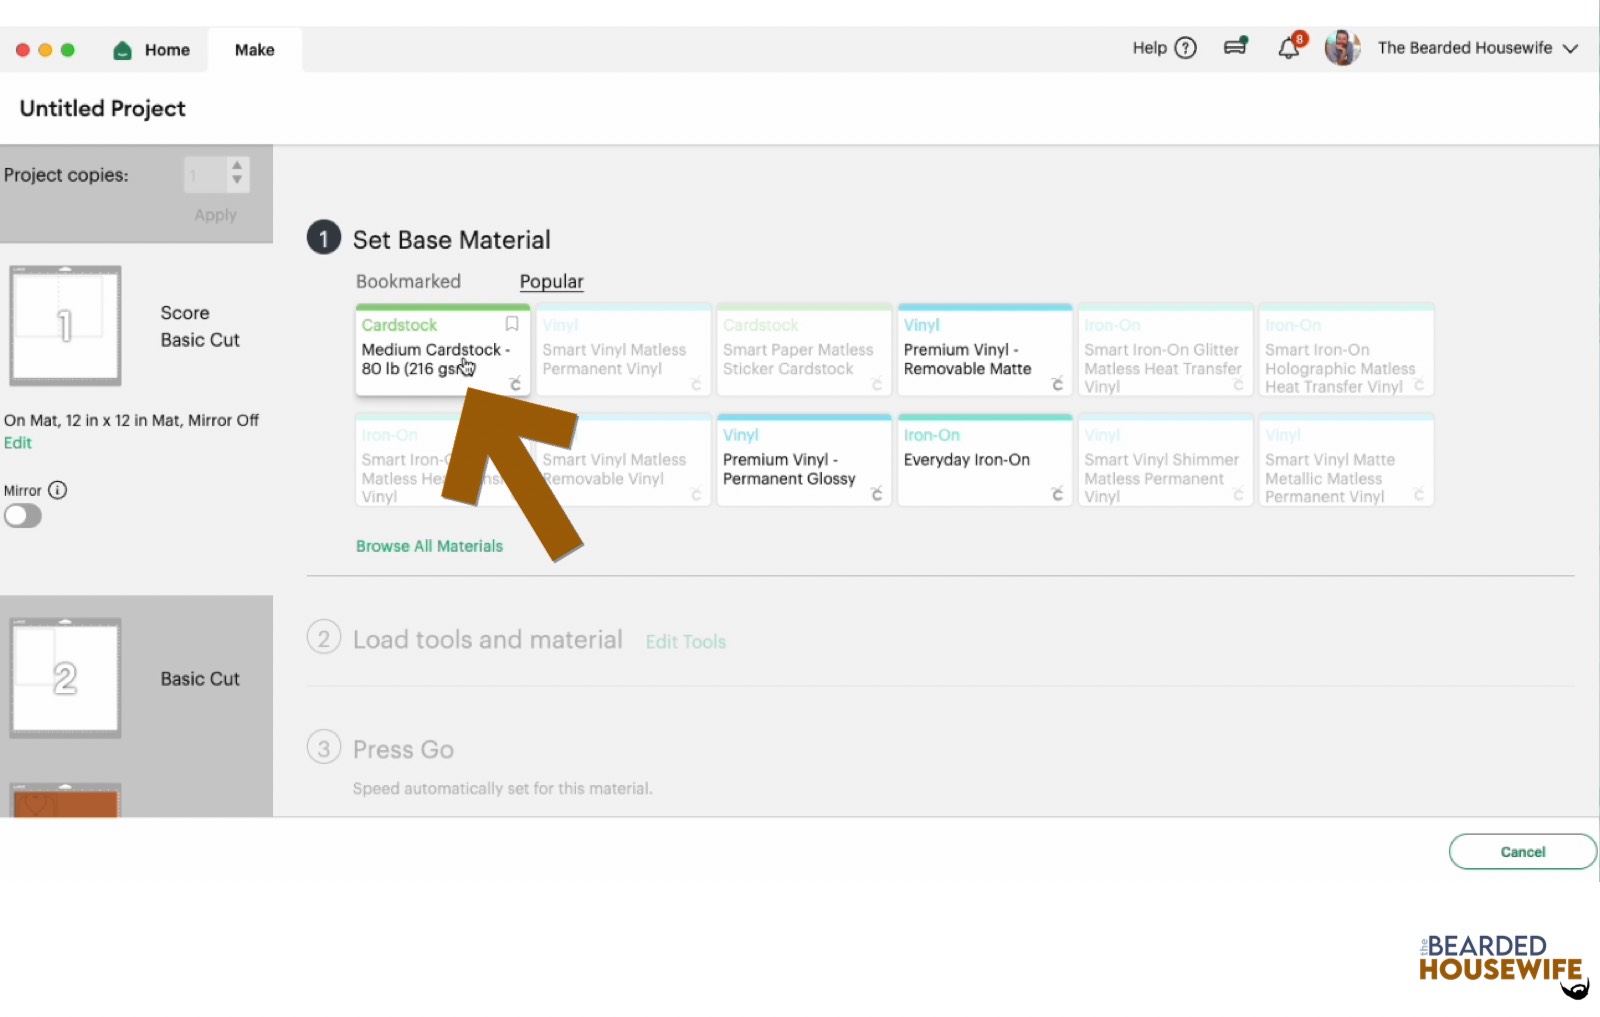Click the edit icon on Everyday Iron-On card
This screenshot has height=1017, width=1600.
[x=1058, y=492]
